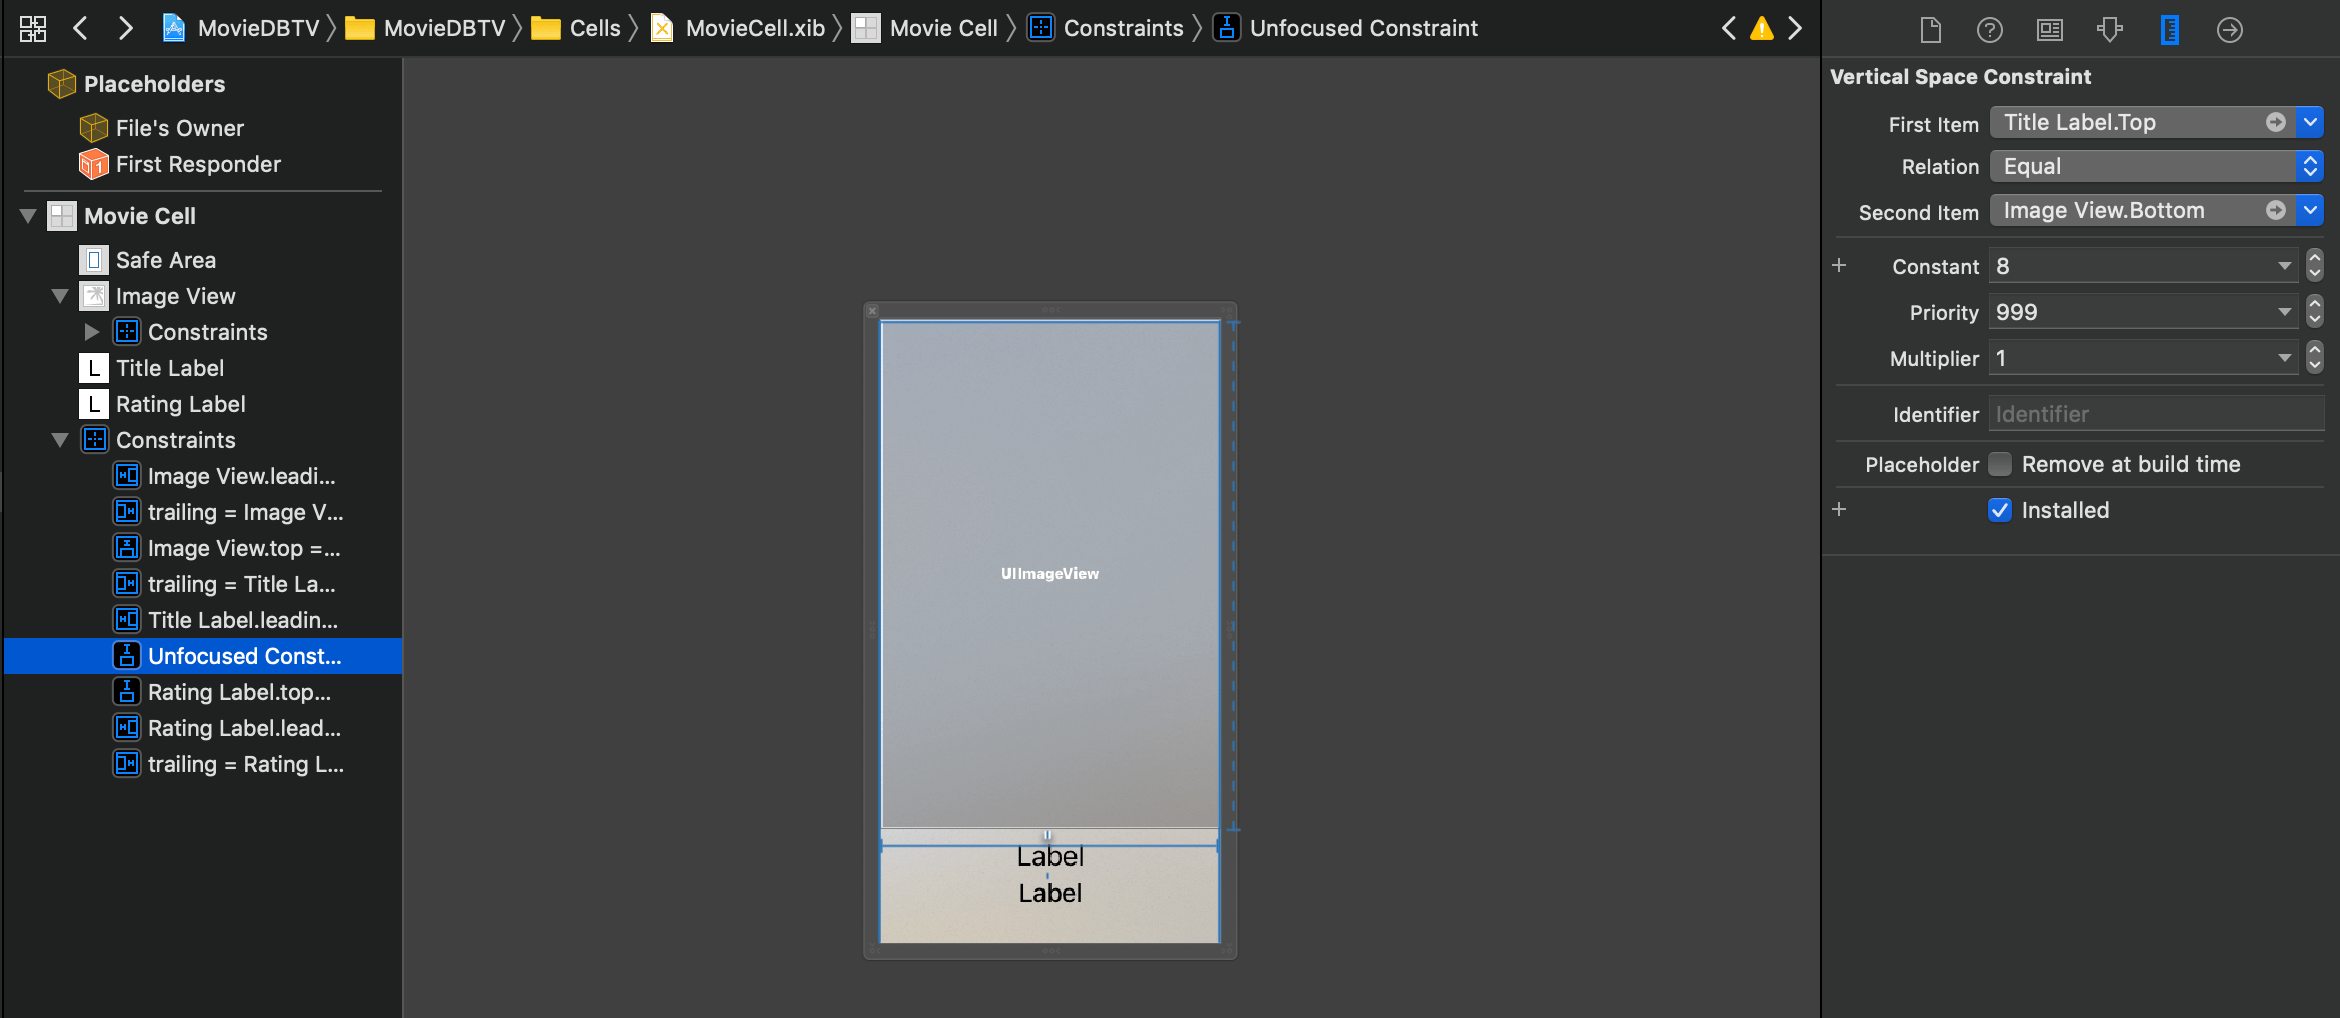Click the Identifier text field
The height and width of the screenshot is (1018, 2340).
pyautogui.click(x=2156, y=414)
